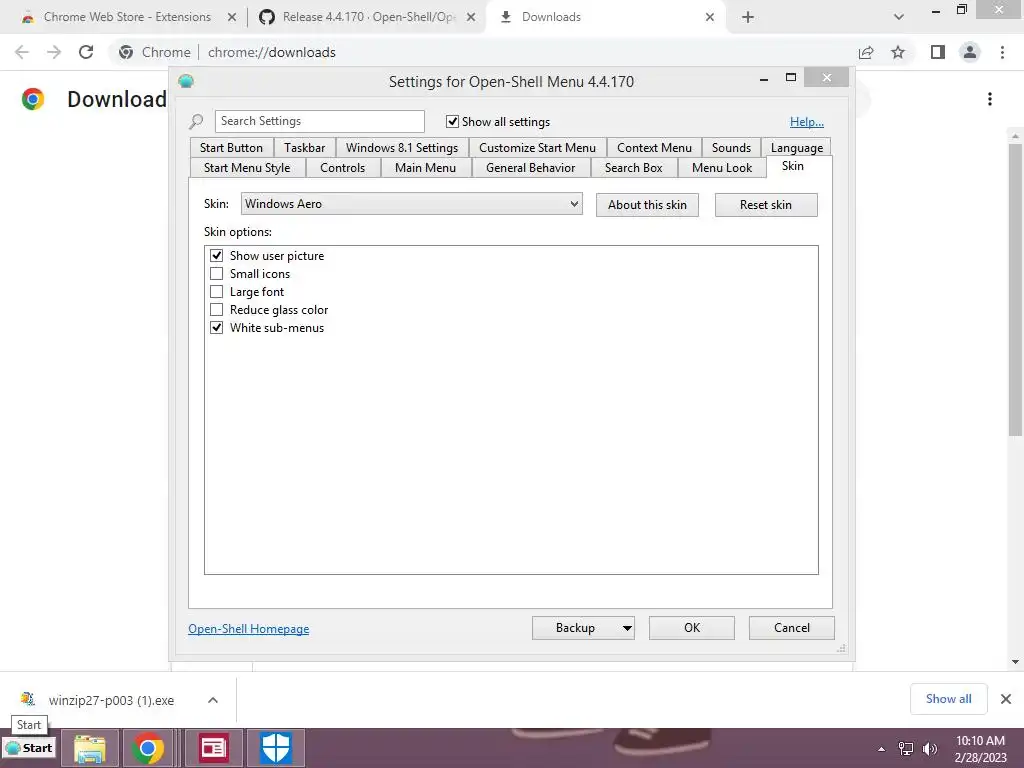This screenshot has width=1024, height=768.
Task: Open Customize Start Menu tab
Action: pyautogui.click(x=537, y=148)
